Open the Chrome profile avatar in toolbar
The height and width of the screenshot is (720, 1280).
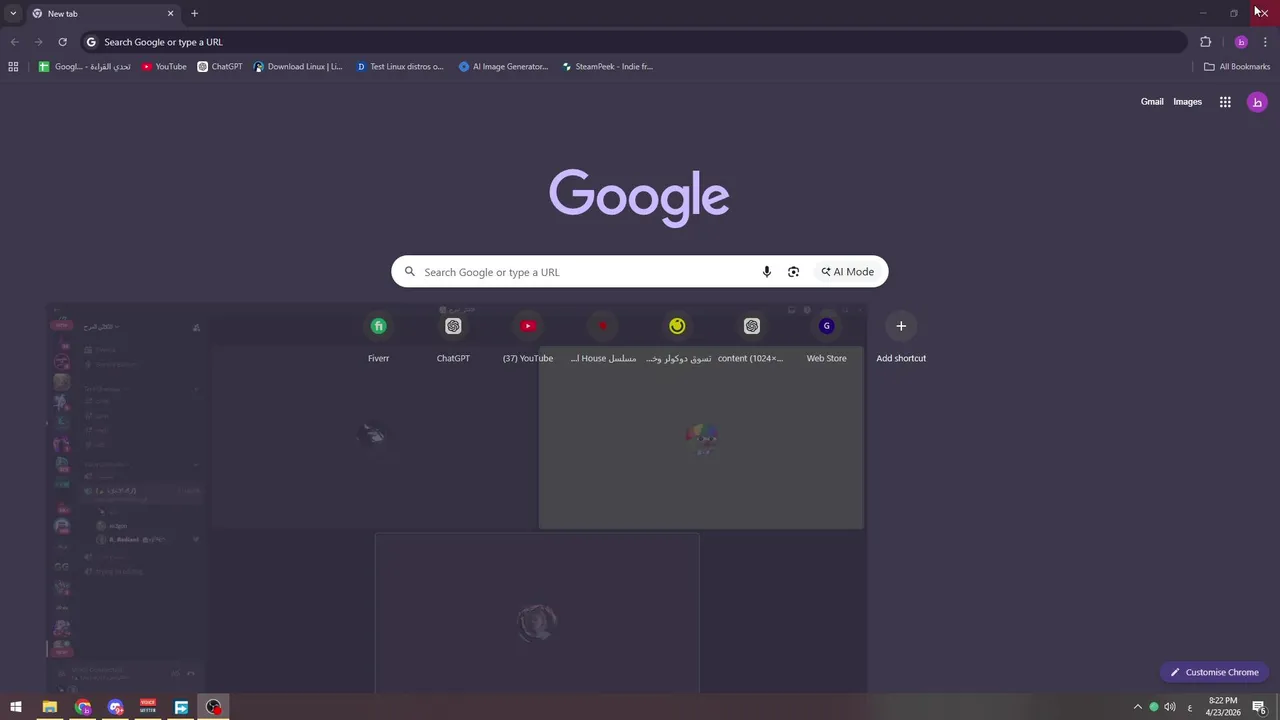(1241, 42)
